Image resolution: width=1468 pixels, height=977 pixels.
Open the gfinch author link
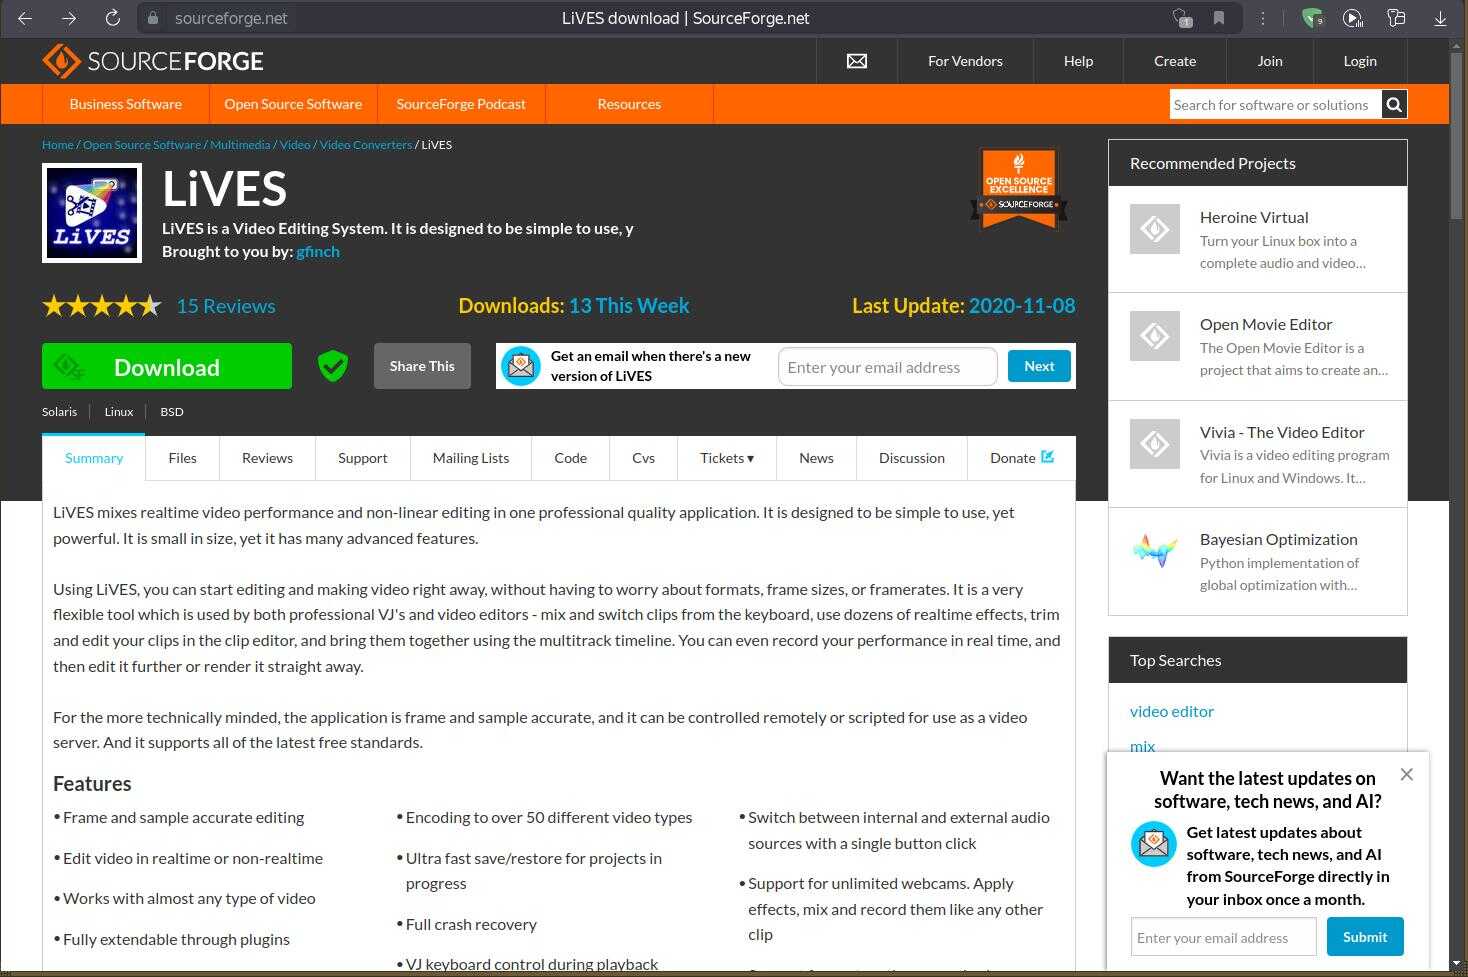click(318, 251)
